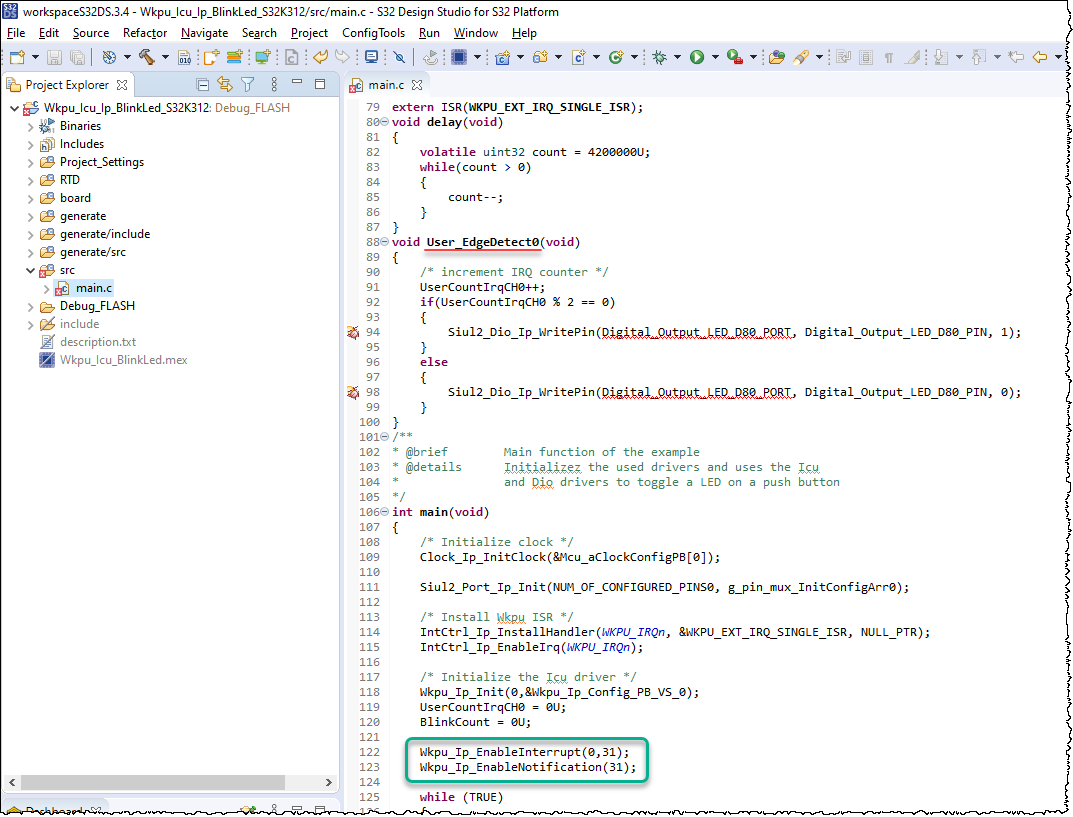Enable the Project Explorer filter funnel
This screenshot has height=817, width=1073.
click(247, 85)
